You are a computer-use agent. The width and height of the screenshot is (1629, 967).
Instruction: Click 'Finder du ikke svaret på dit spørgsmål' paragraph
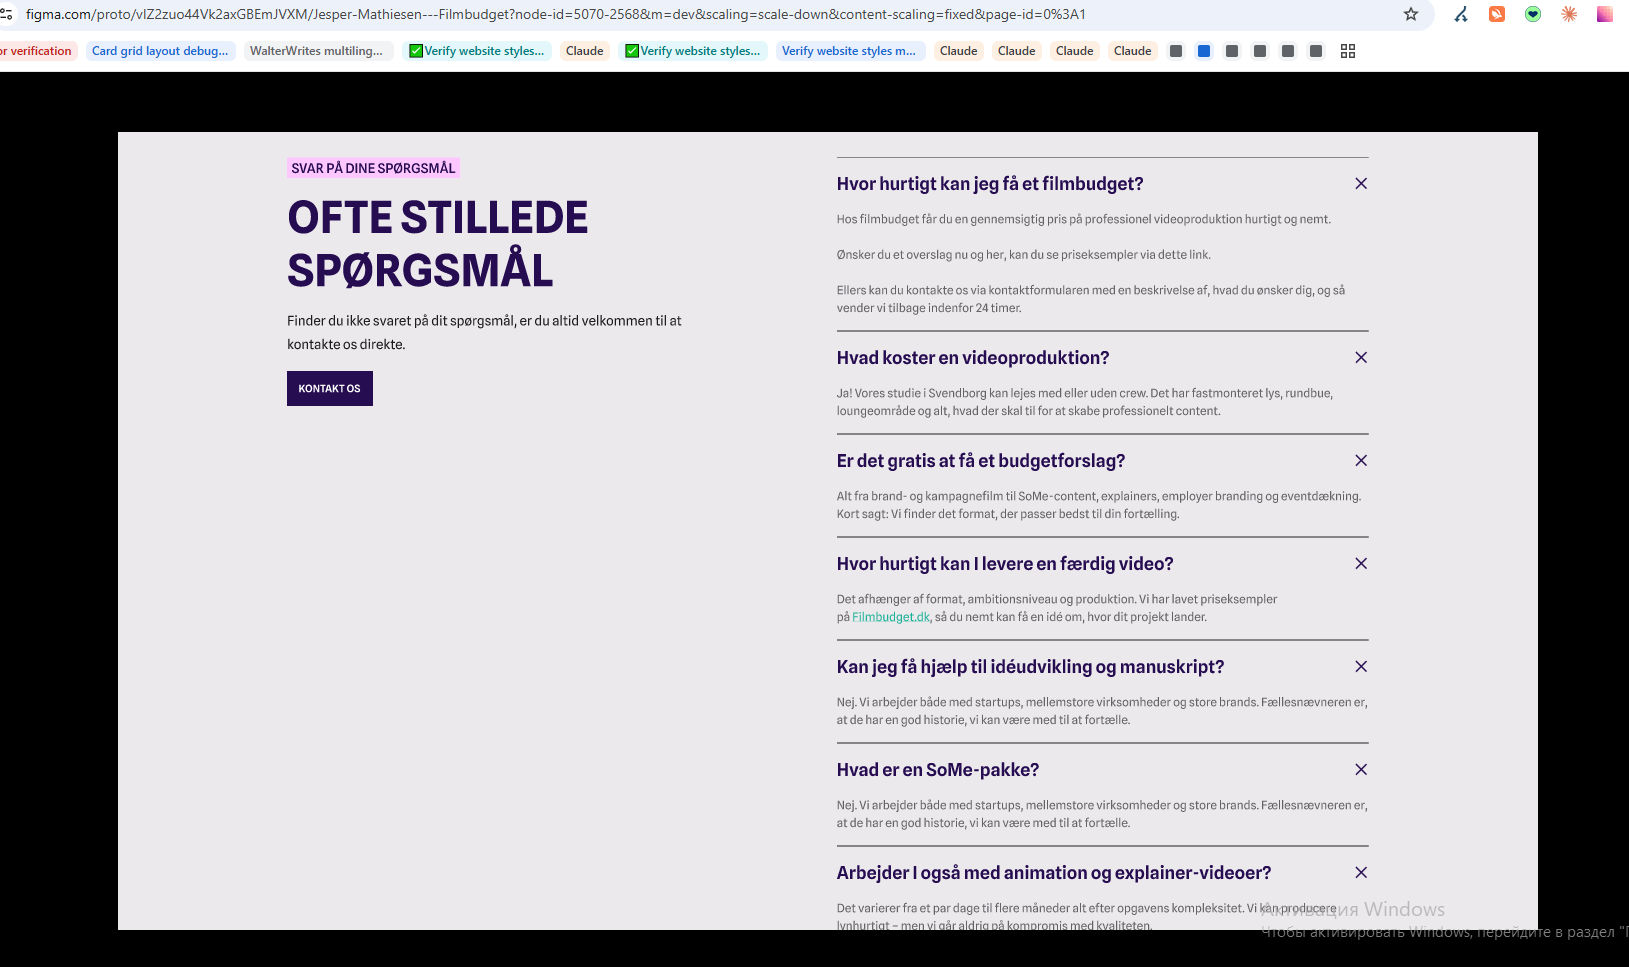[484, 332]
